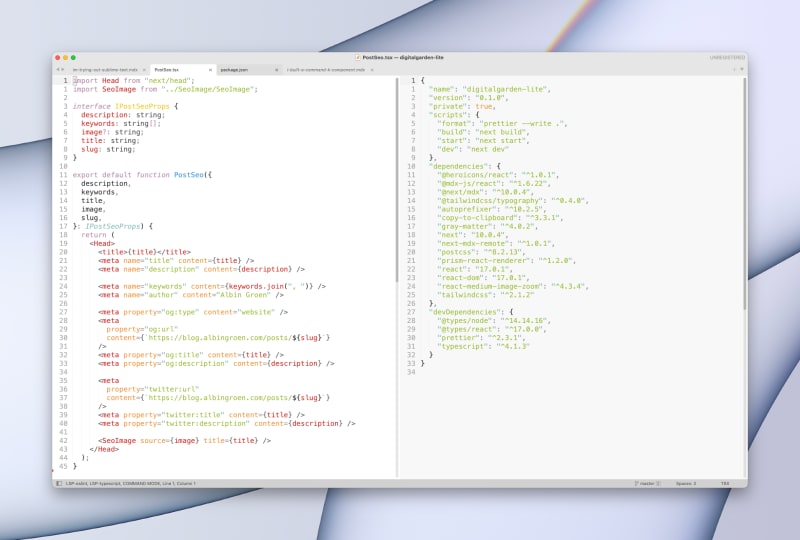This screenshot has width=800, height=540.
Task: Click line number 45 in PostSeo.tsx gutter
Action: pyautogui.click(x=63, y=467)
